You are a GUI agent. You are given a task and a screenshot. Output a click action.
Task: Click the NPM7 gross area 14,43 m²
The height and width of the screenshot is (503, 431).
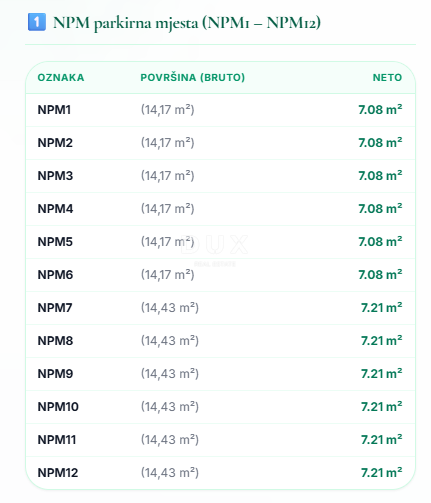(x=170, y=308)
